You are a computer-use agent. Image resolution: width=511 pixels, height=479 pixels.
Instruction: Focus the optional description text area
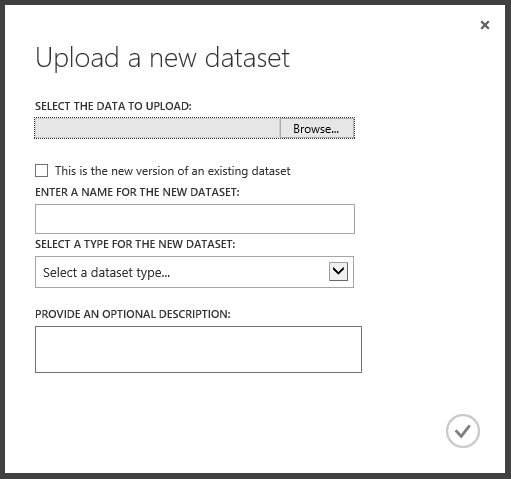coord(198,349)
